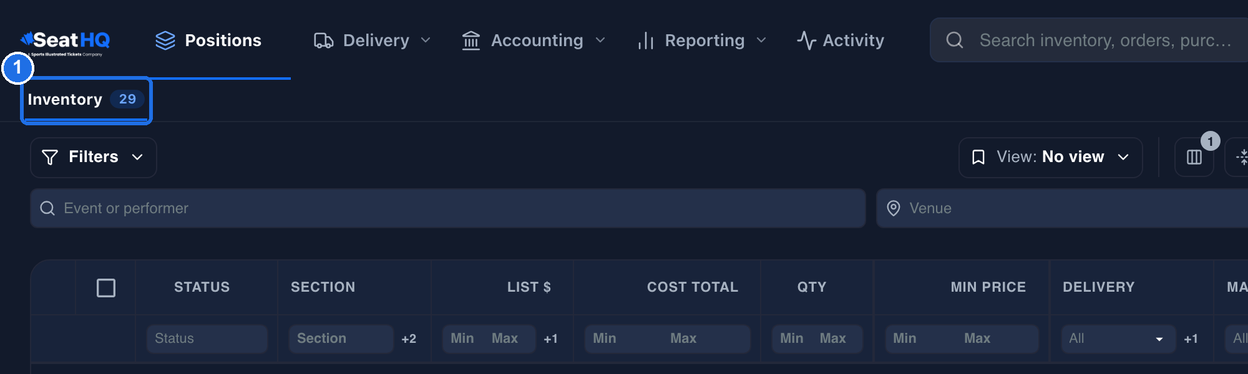The image size is (1248, 374).
Task: Expand the Accounting chevron
Action: (600, 41)
